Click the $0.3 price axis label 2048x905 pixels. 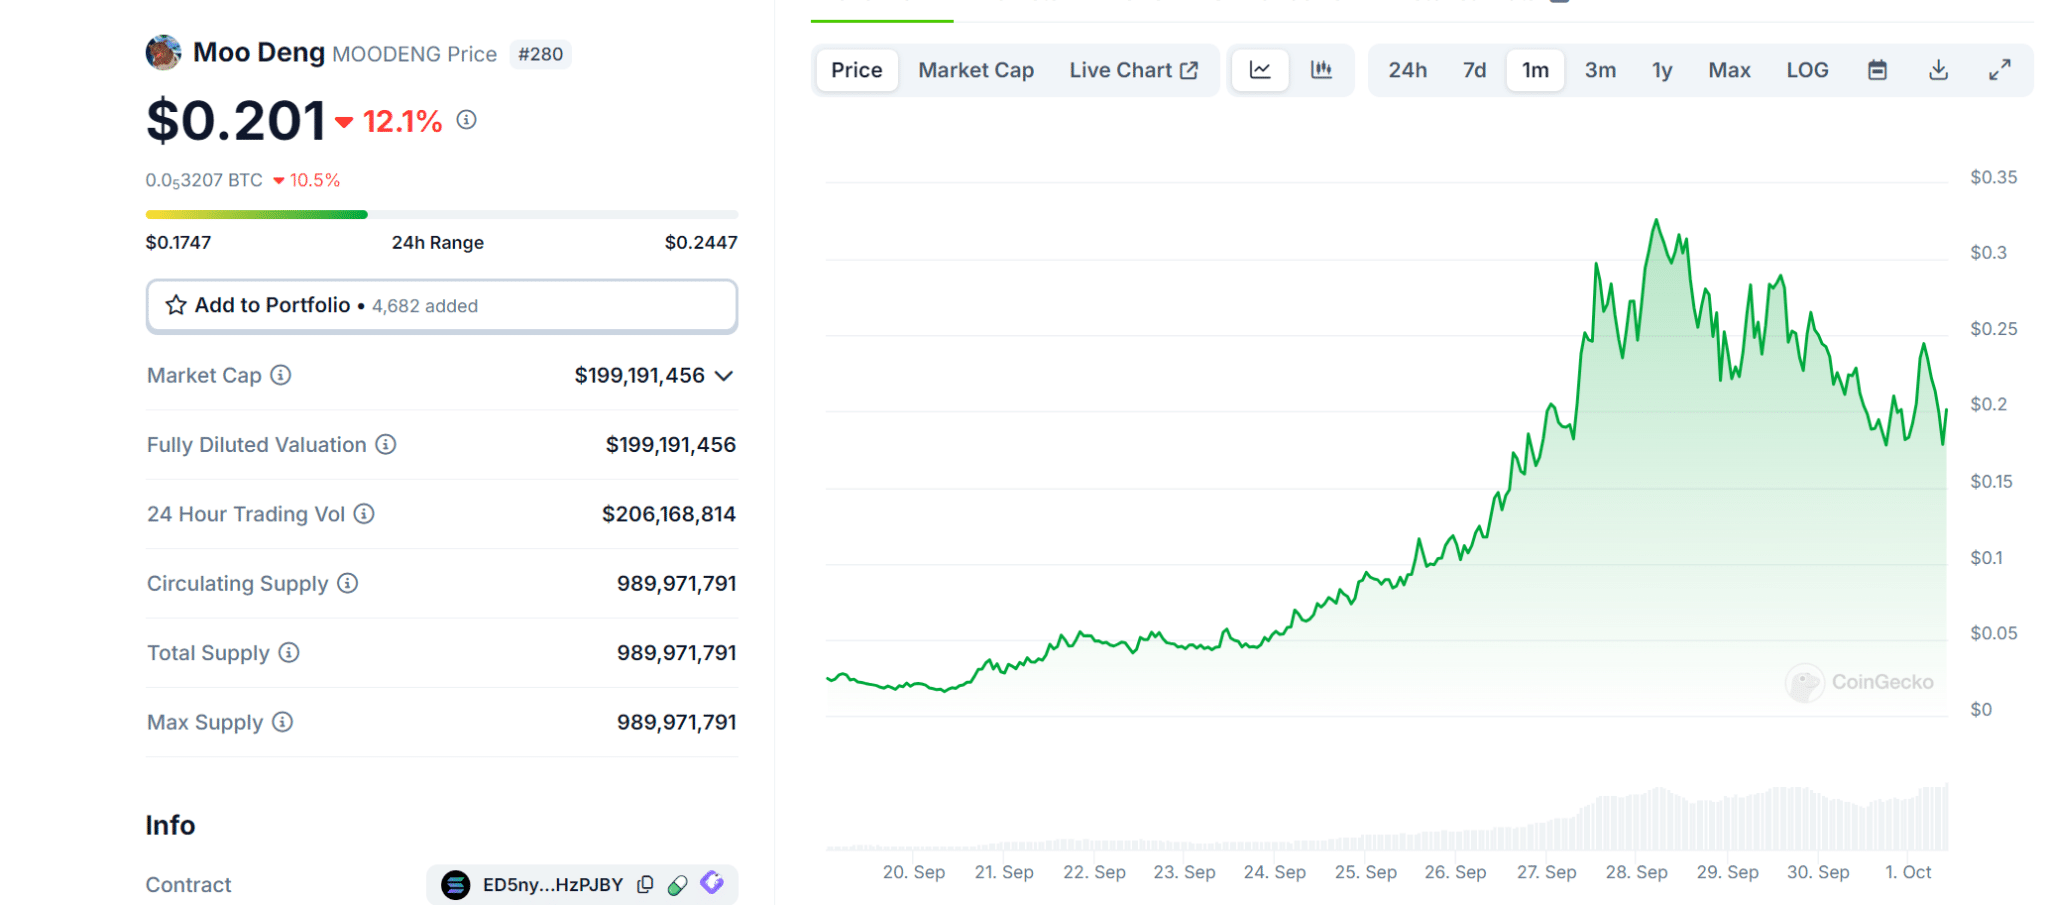[x=1988, y=253]
